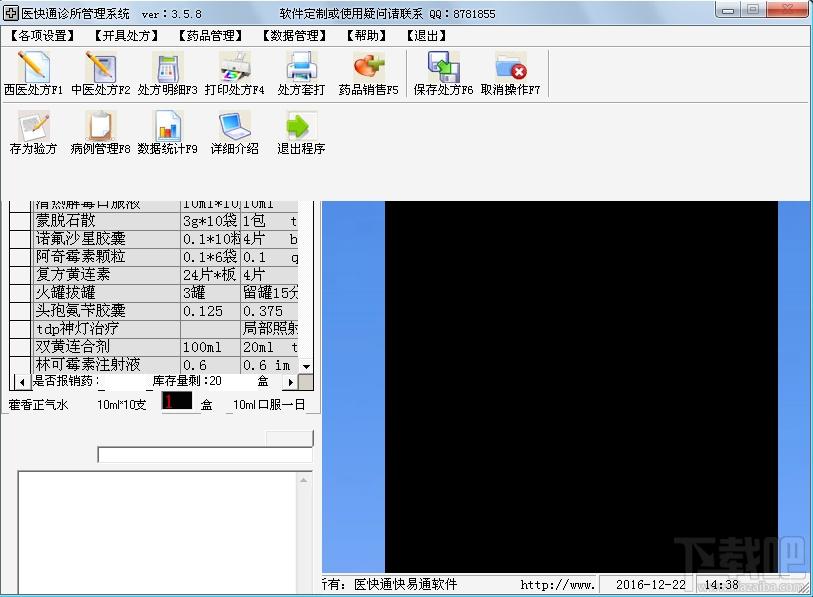This screenshot has width=813, height=597.
Task: Cancel operation with 取消操作F7
Action: (x=511, y=74)
